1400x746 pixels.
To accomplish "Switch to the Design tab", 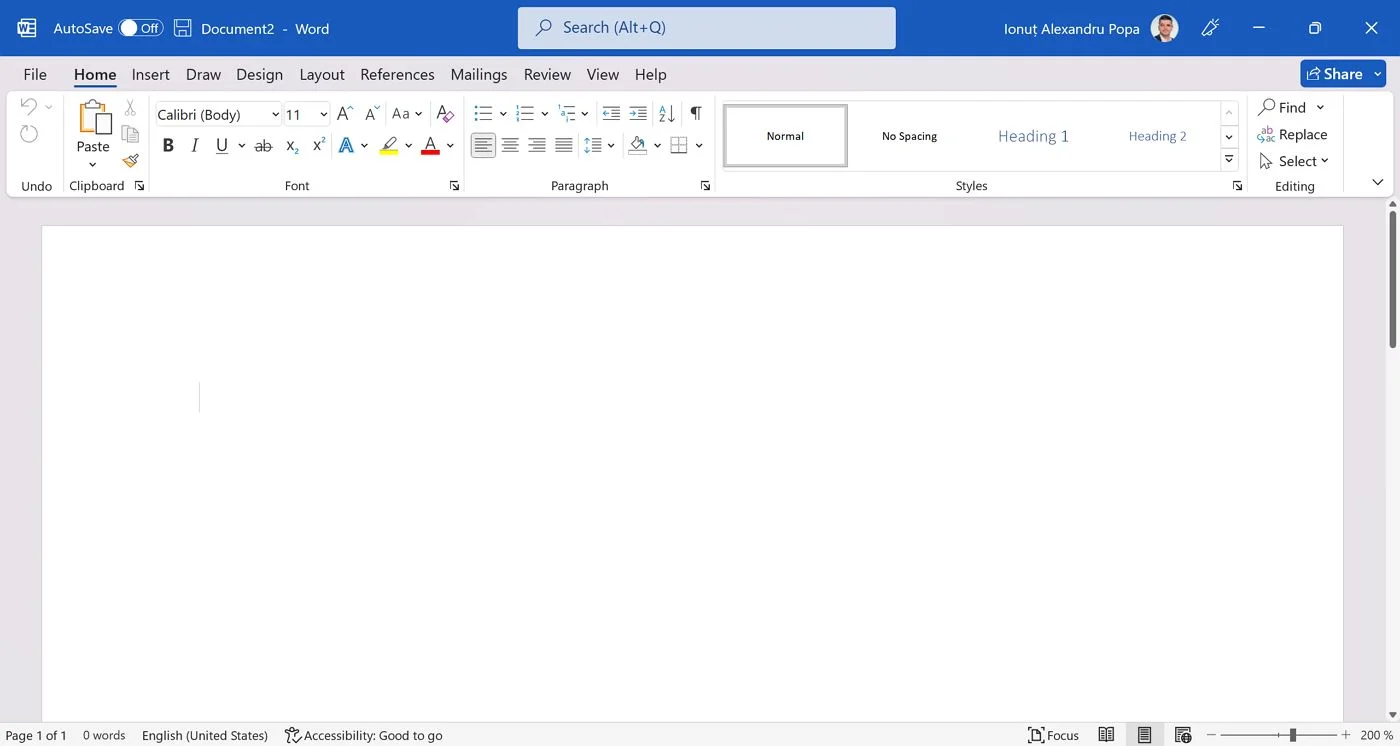I will 260,74.
